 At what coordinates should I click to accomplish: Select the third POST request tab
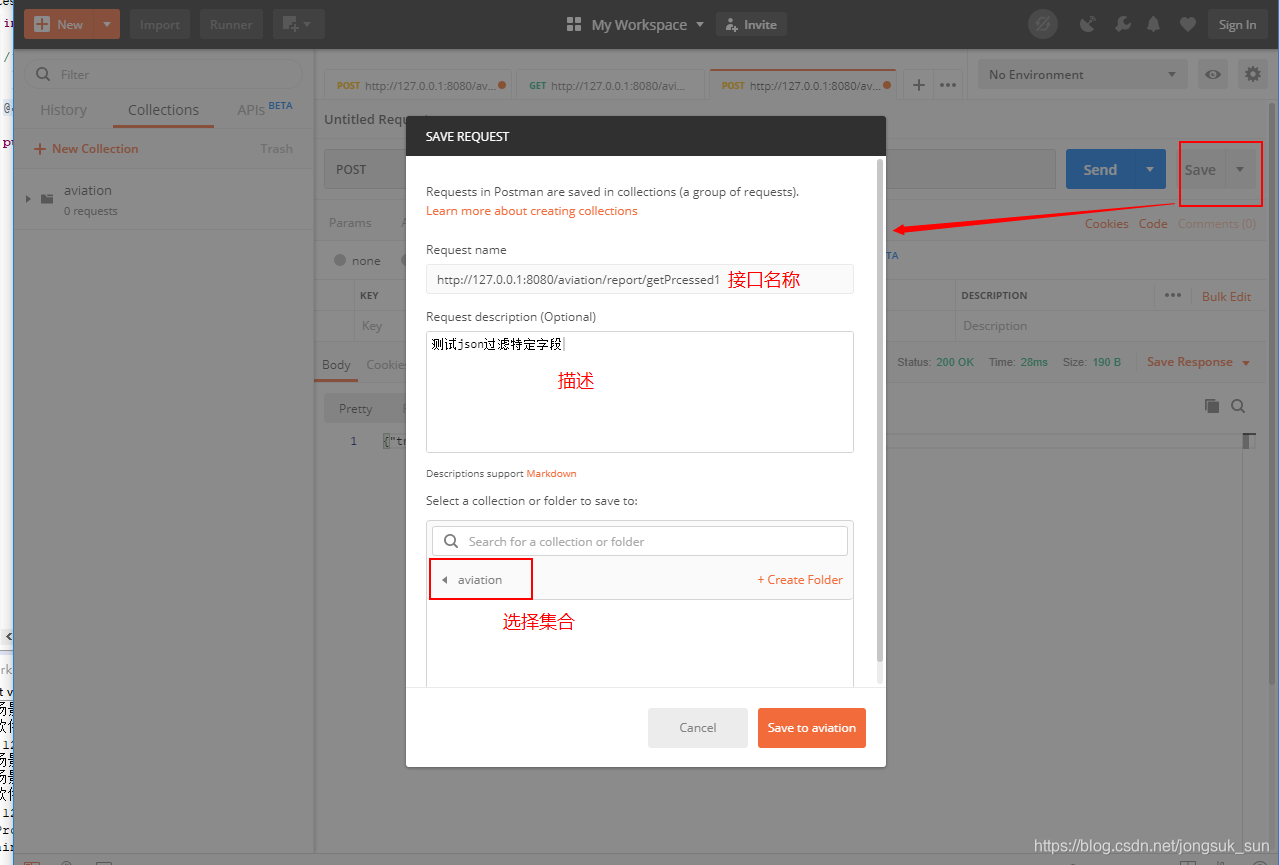click(x=803, y=85)
